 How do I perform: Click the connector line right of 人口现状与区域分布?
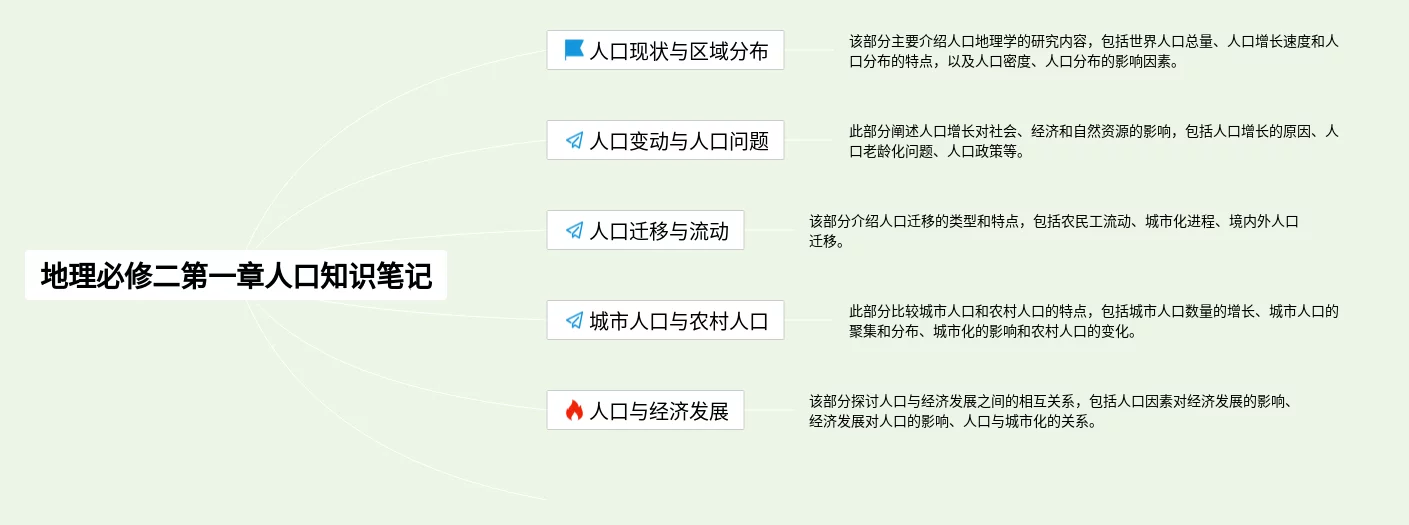point(810,50)
